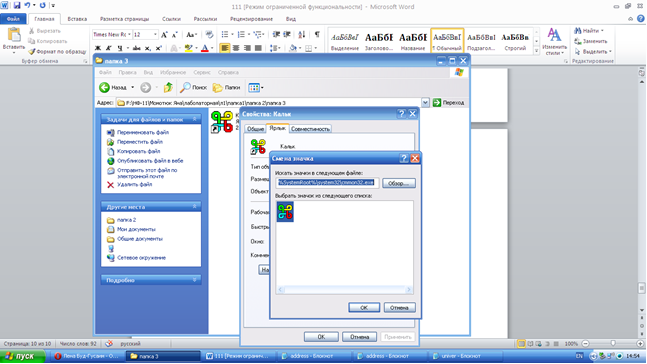The width and height of the screenshot is (647, 364).
Task: Apply strikethrough formatting icon
Action: (137, 48)
